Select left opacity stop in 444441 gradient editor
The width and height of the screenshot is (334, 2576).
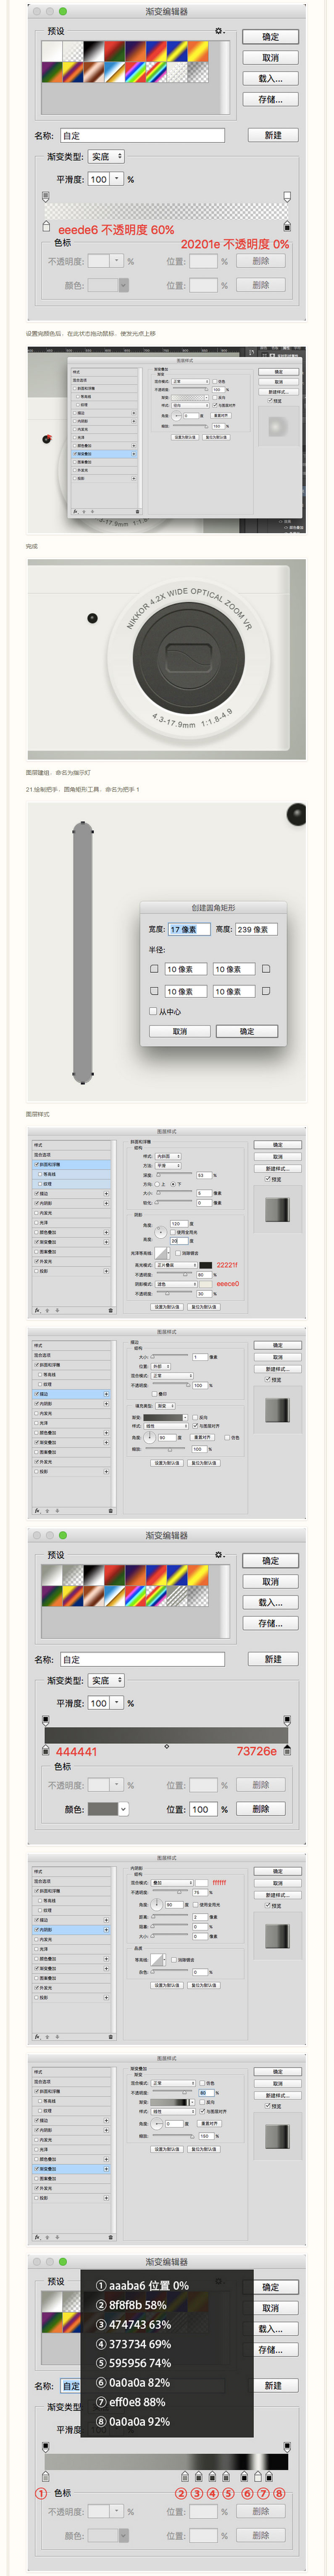point(46,1720)
